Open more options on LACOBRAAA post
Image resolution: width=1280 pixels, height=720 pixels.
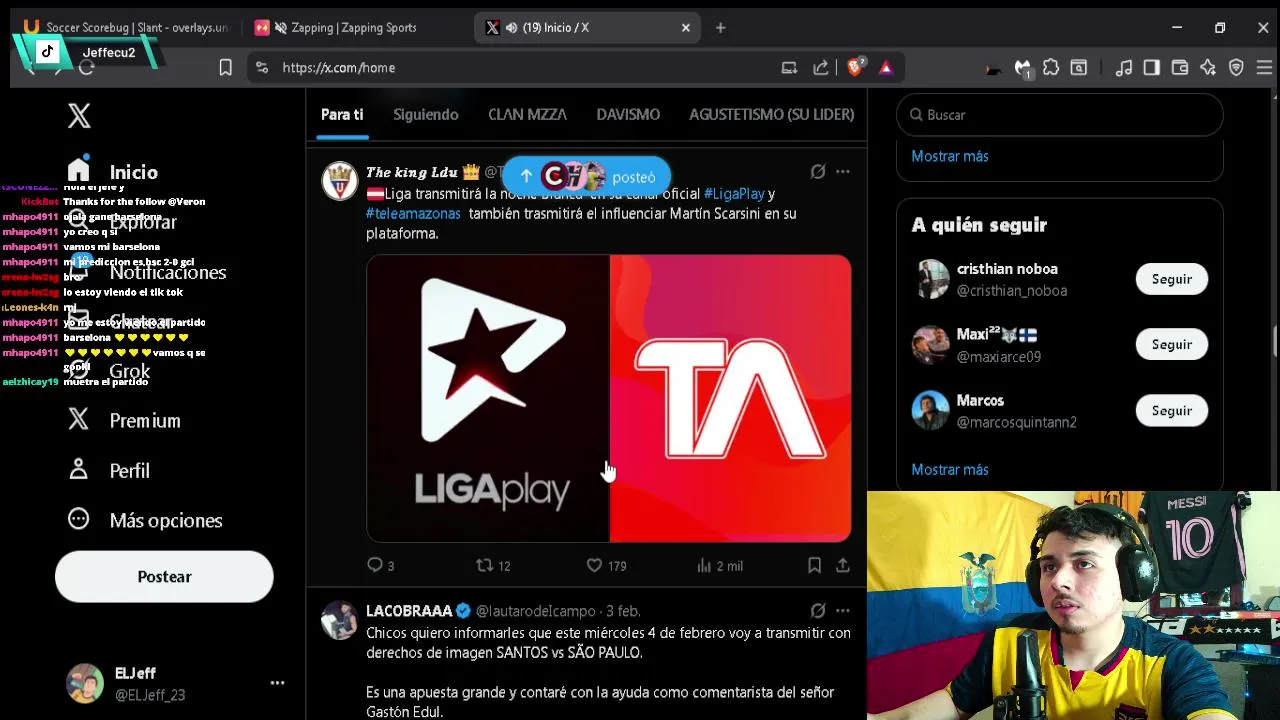click(x=843, y=610)
